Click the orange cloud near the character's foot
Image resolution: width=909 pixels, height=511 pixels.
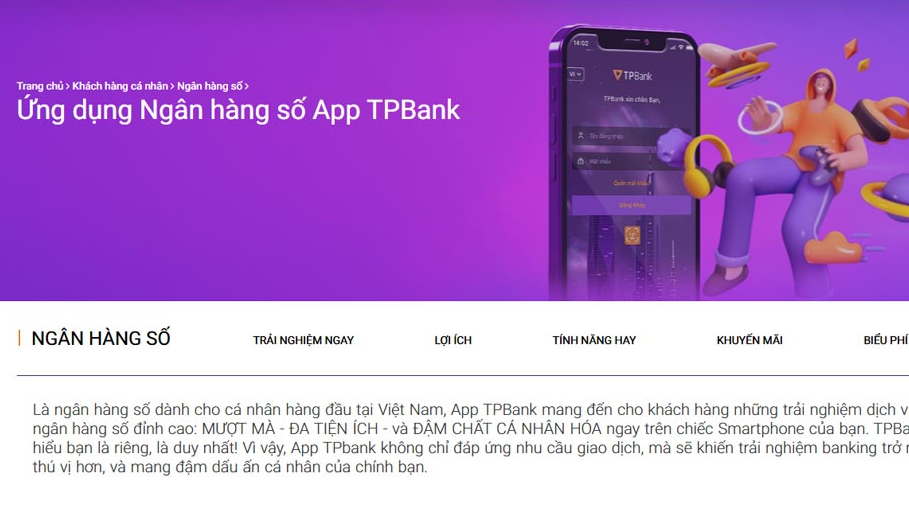tap(832, 248)
